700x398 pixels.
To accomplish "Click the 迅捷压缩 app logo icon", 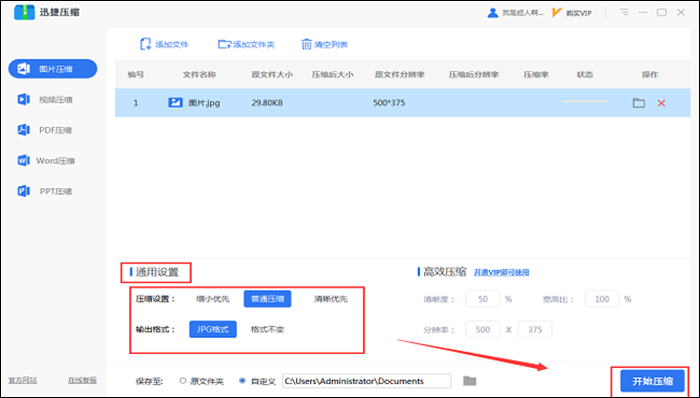I will (24, 12).
